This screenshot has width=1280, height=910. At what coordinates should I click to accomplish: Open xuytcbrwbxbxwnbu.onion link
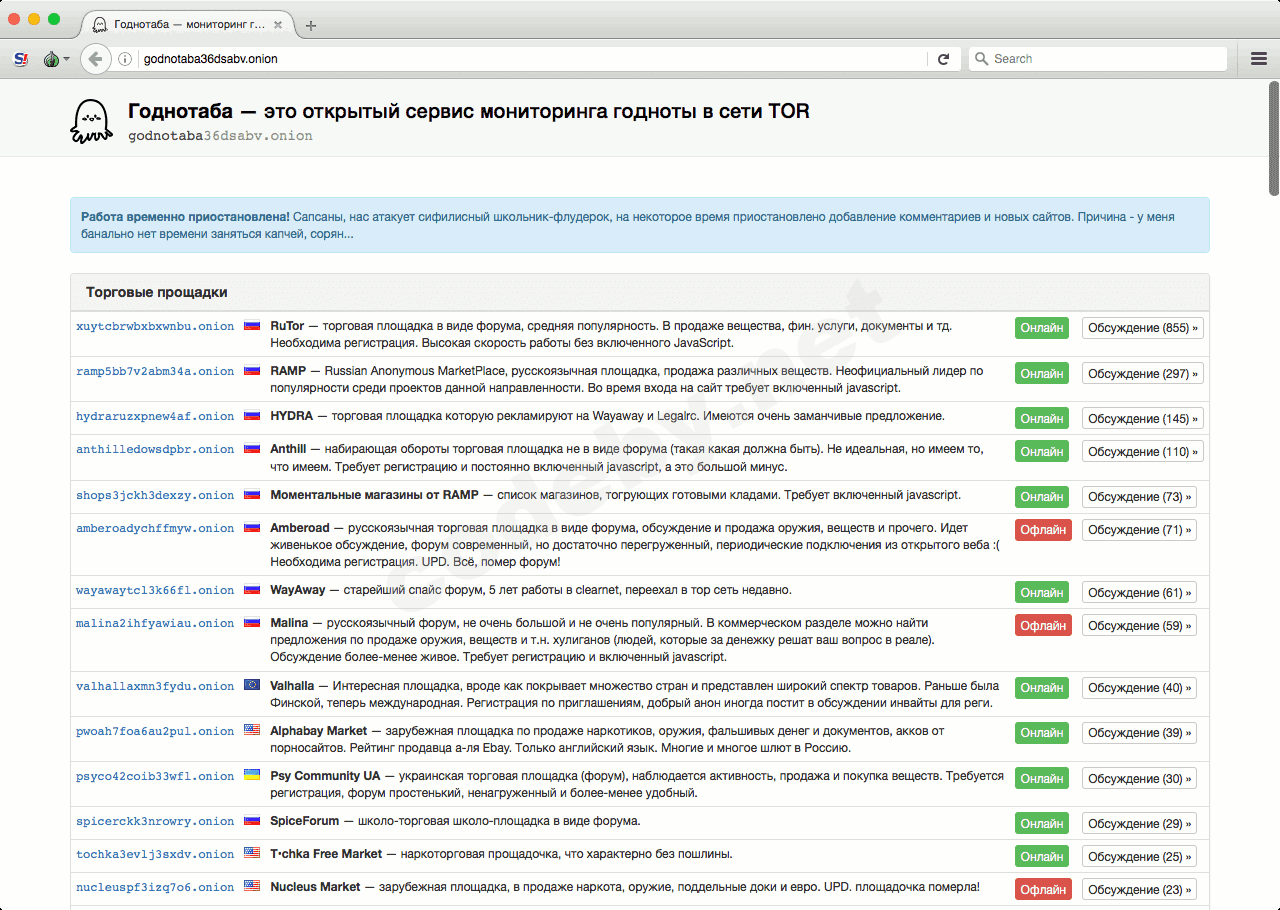pos(155,326)
